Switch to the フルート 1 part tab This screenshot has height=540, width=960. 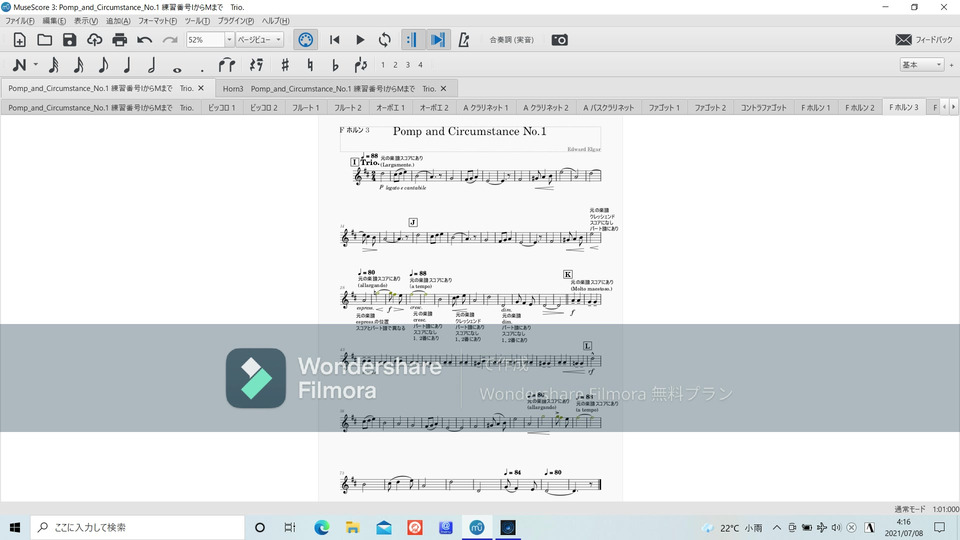(306, 108)
